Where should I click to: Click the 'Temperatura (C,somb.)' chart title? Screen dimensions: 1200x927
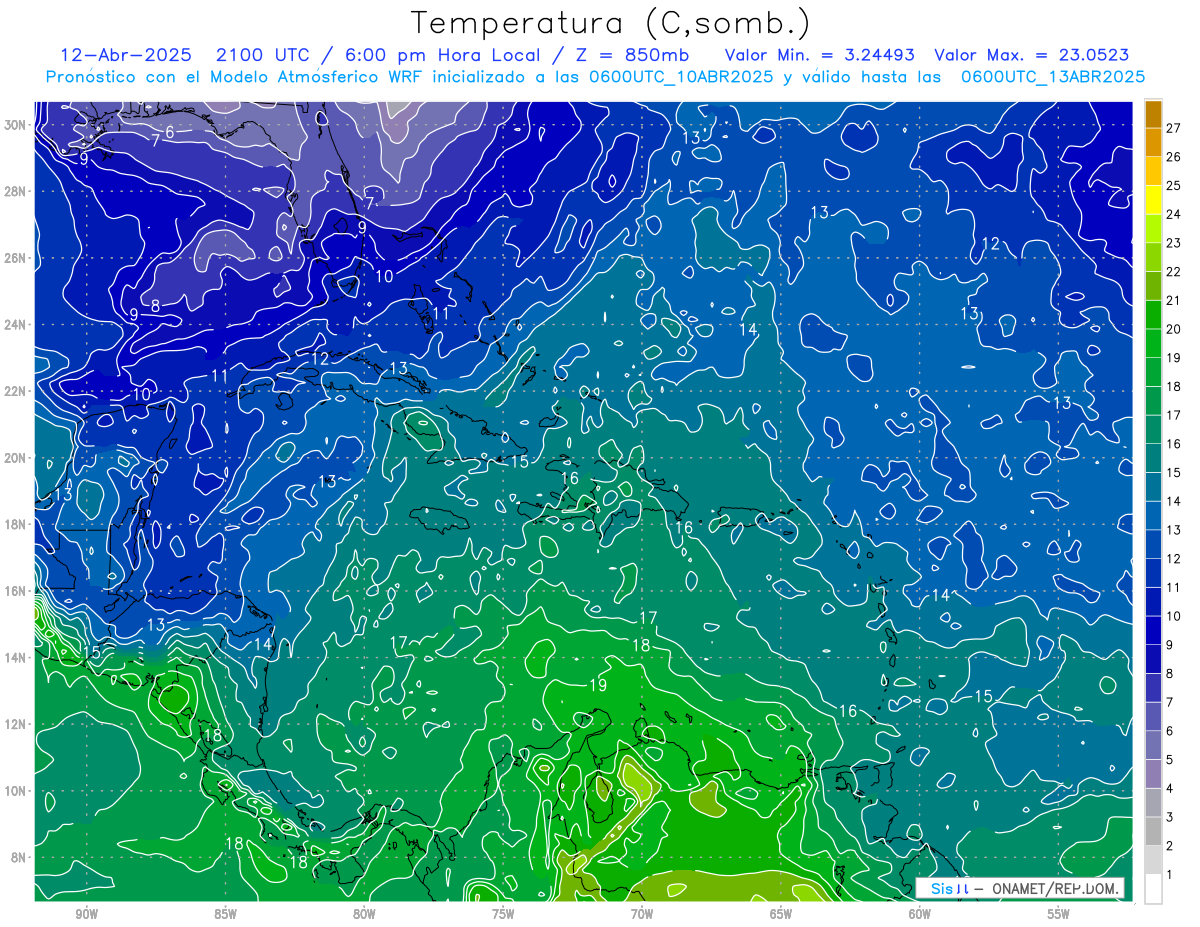[611, 23]
